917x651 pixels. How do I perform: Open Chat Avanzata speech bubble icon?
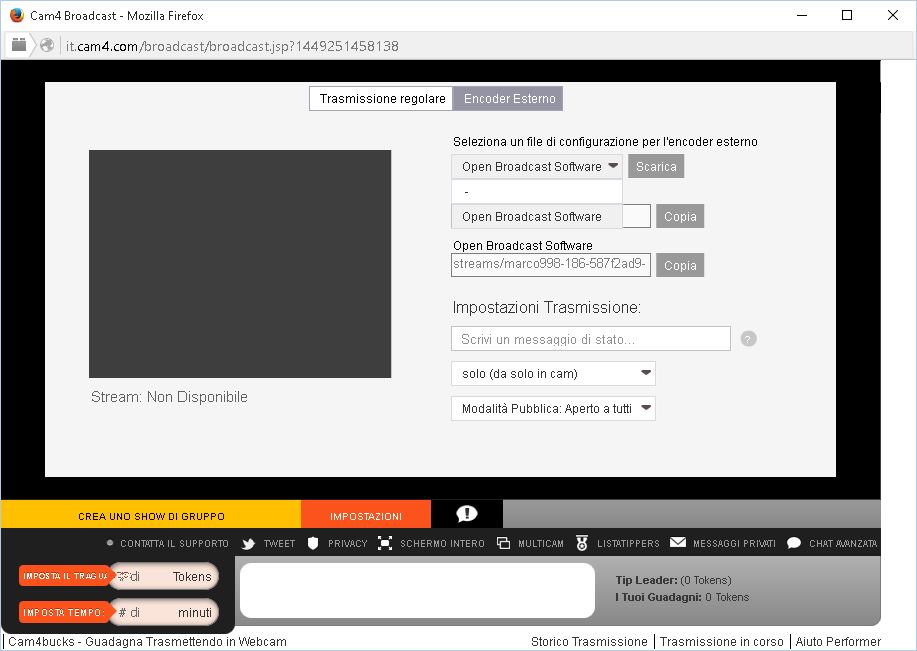coord(794,543)
